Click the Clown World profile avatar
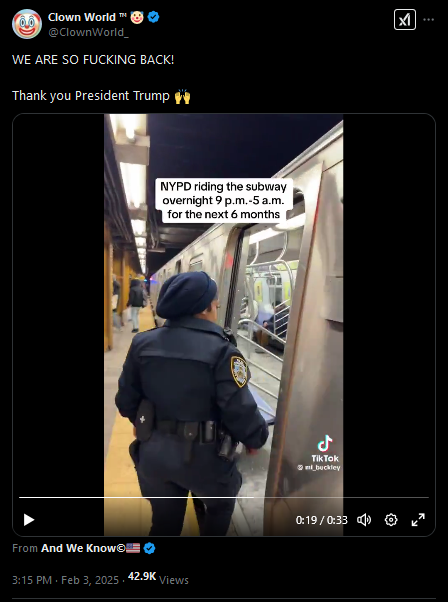The width and height of the screenshot is (448, 602). point(27,24)
